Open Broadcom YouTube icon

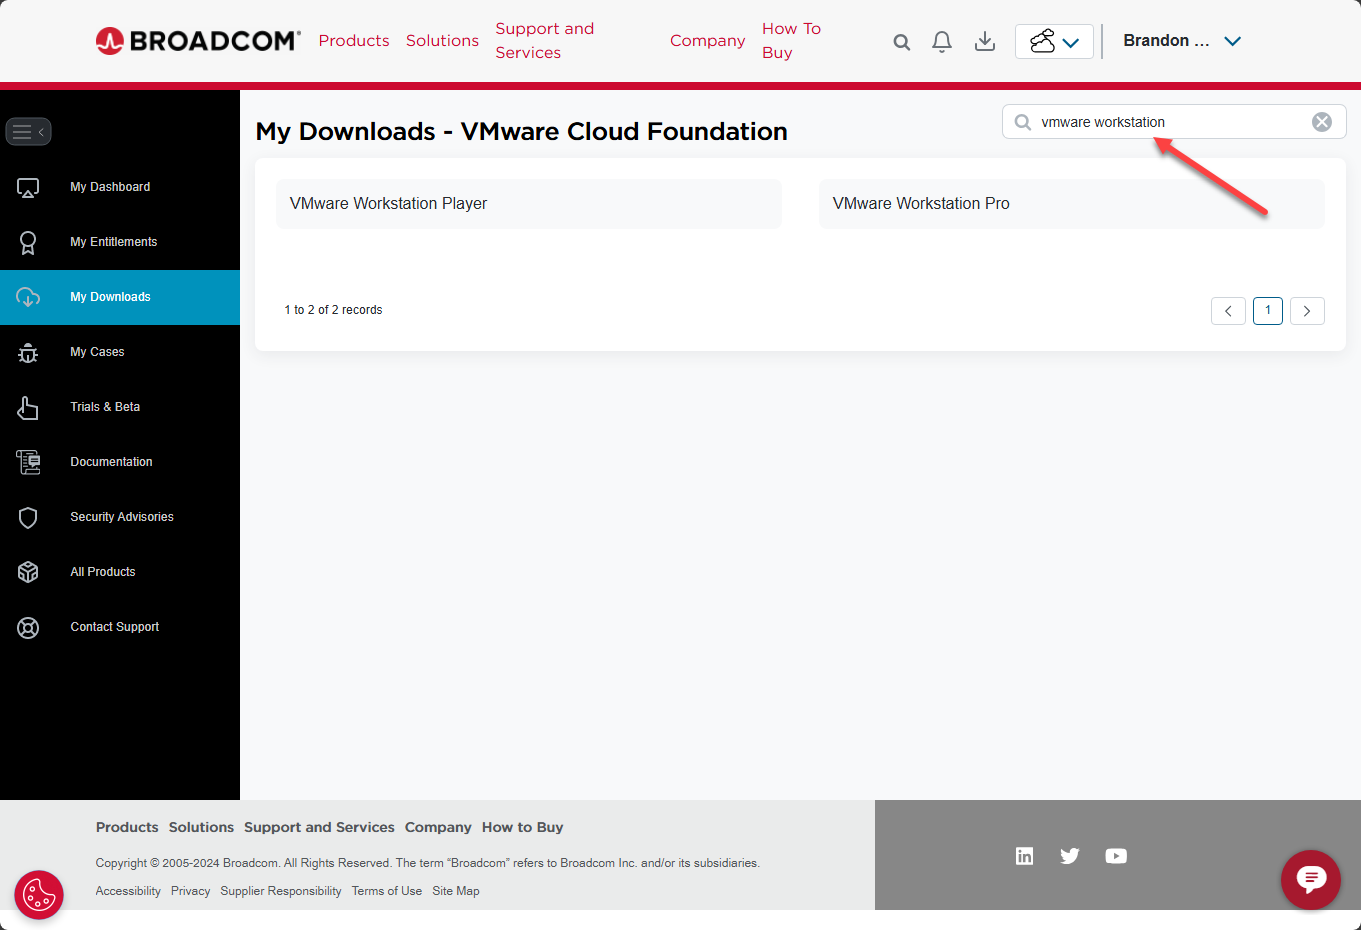1116,856
